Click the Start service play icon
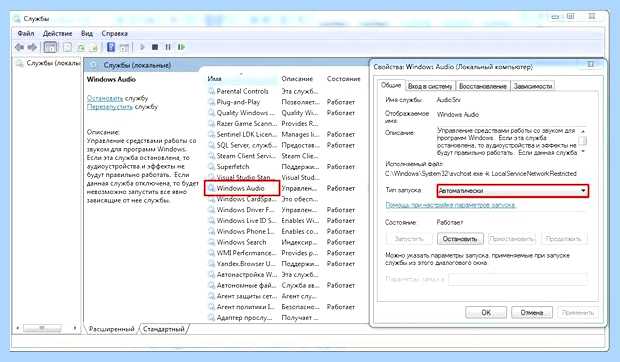620x362 pixels. [142, 47]
